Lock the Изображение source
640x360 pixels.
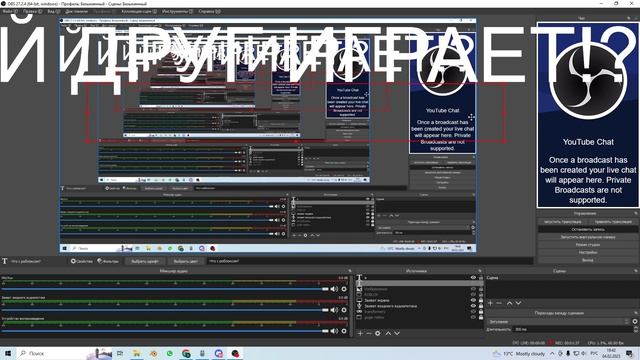click(481, 289)
